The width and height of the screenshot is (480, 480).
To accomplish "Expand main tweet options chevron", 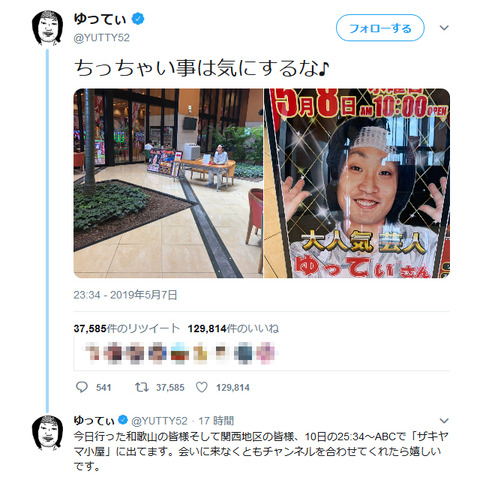I will click(444, 28).
